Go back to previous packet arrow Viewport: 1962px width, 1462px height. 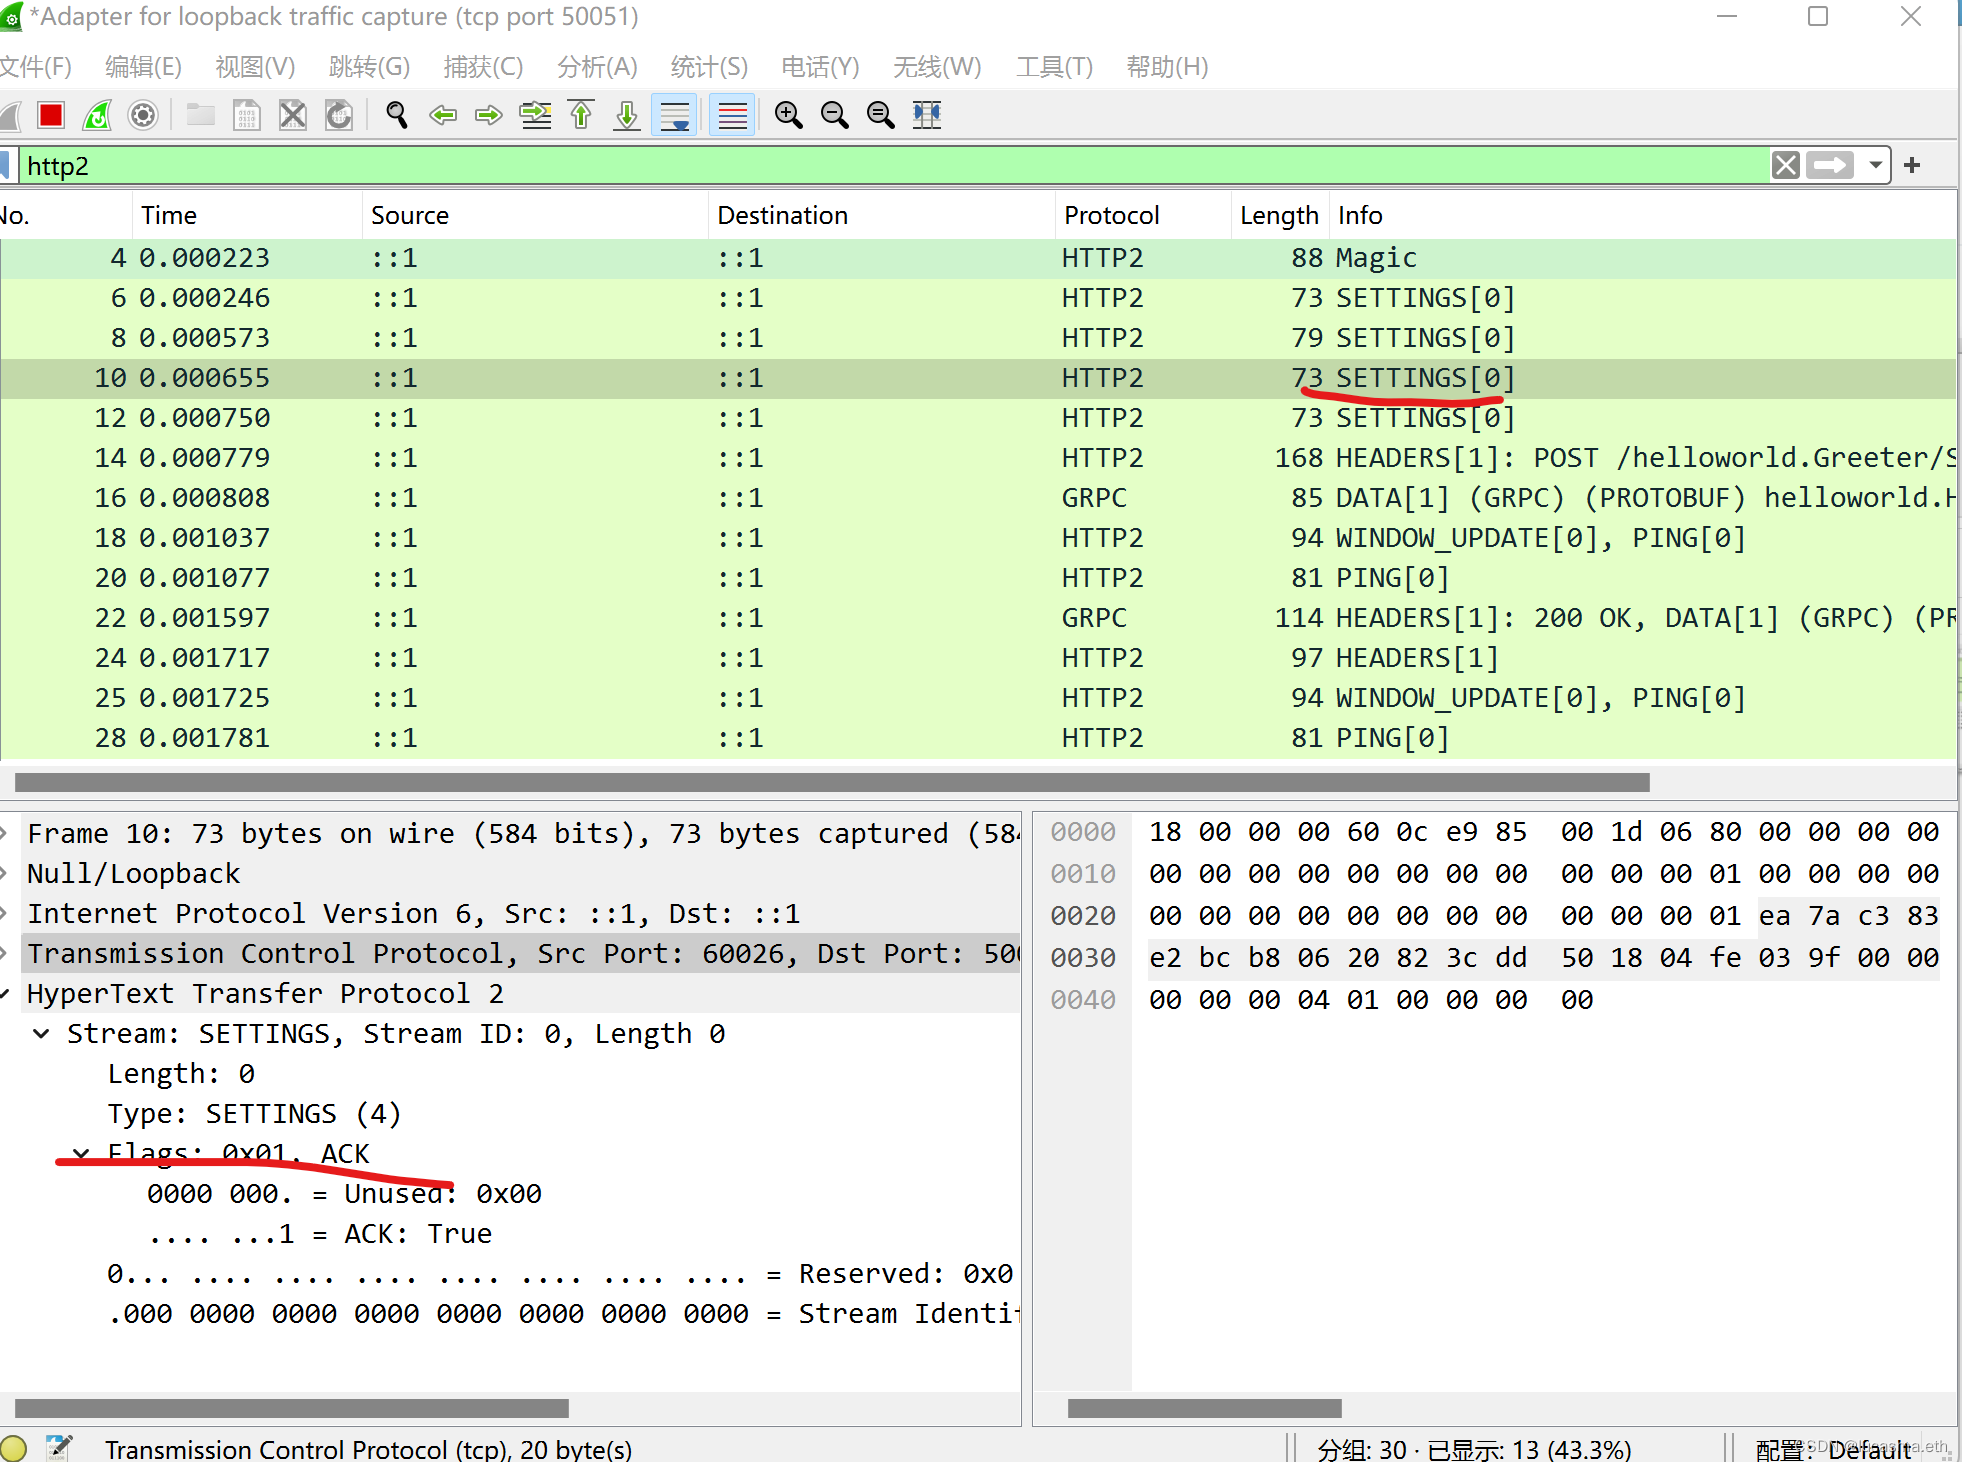(x=443, y=115)
